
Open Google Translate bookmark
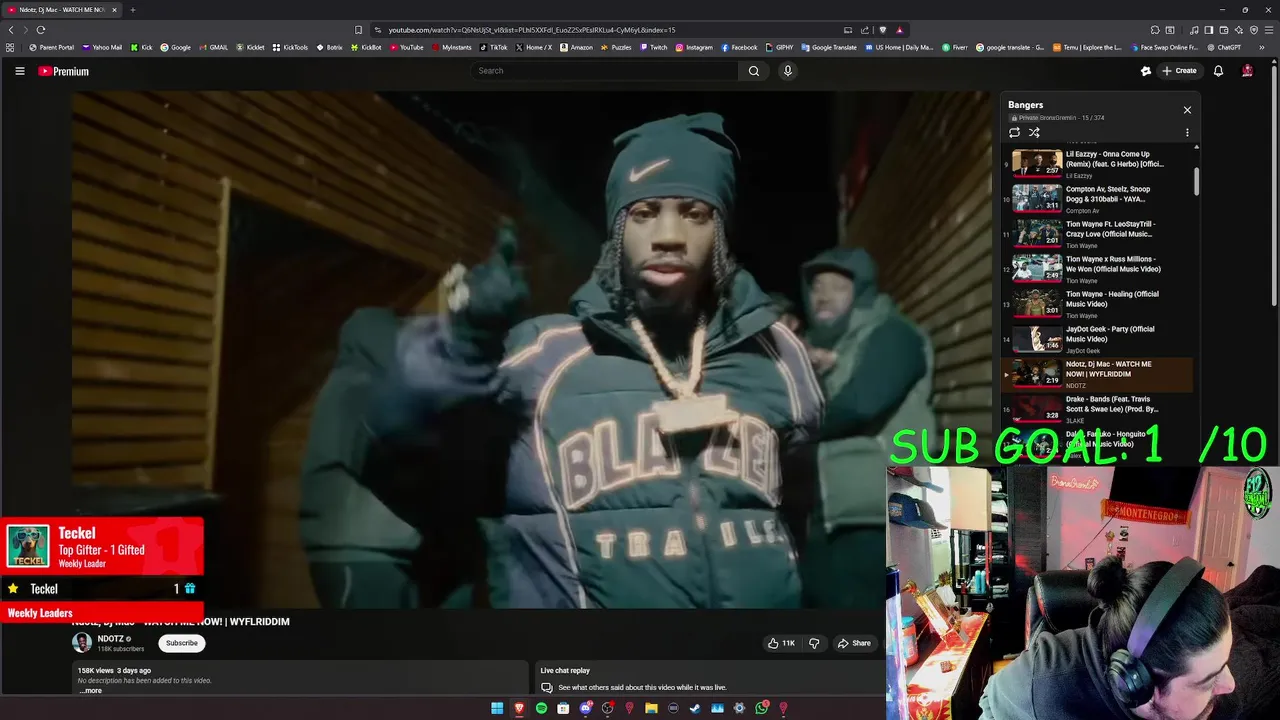click(829, 47)
